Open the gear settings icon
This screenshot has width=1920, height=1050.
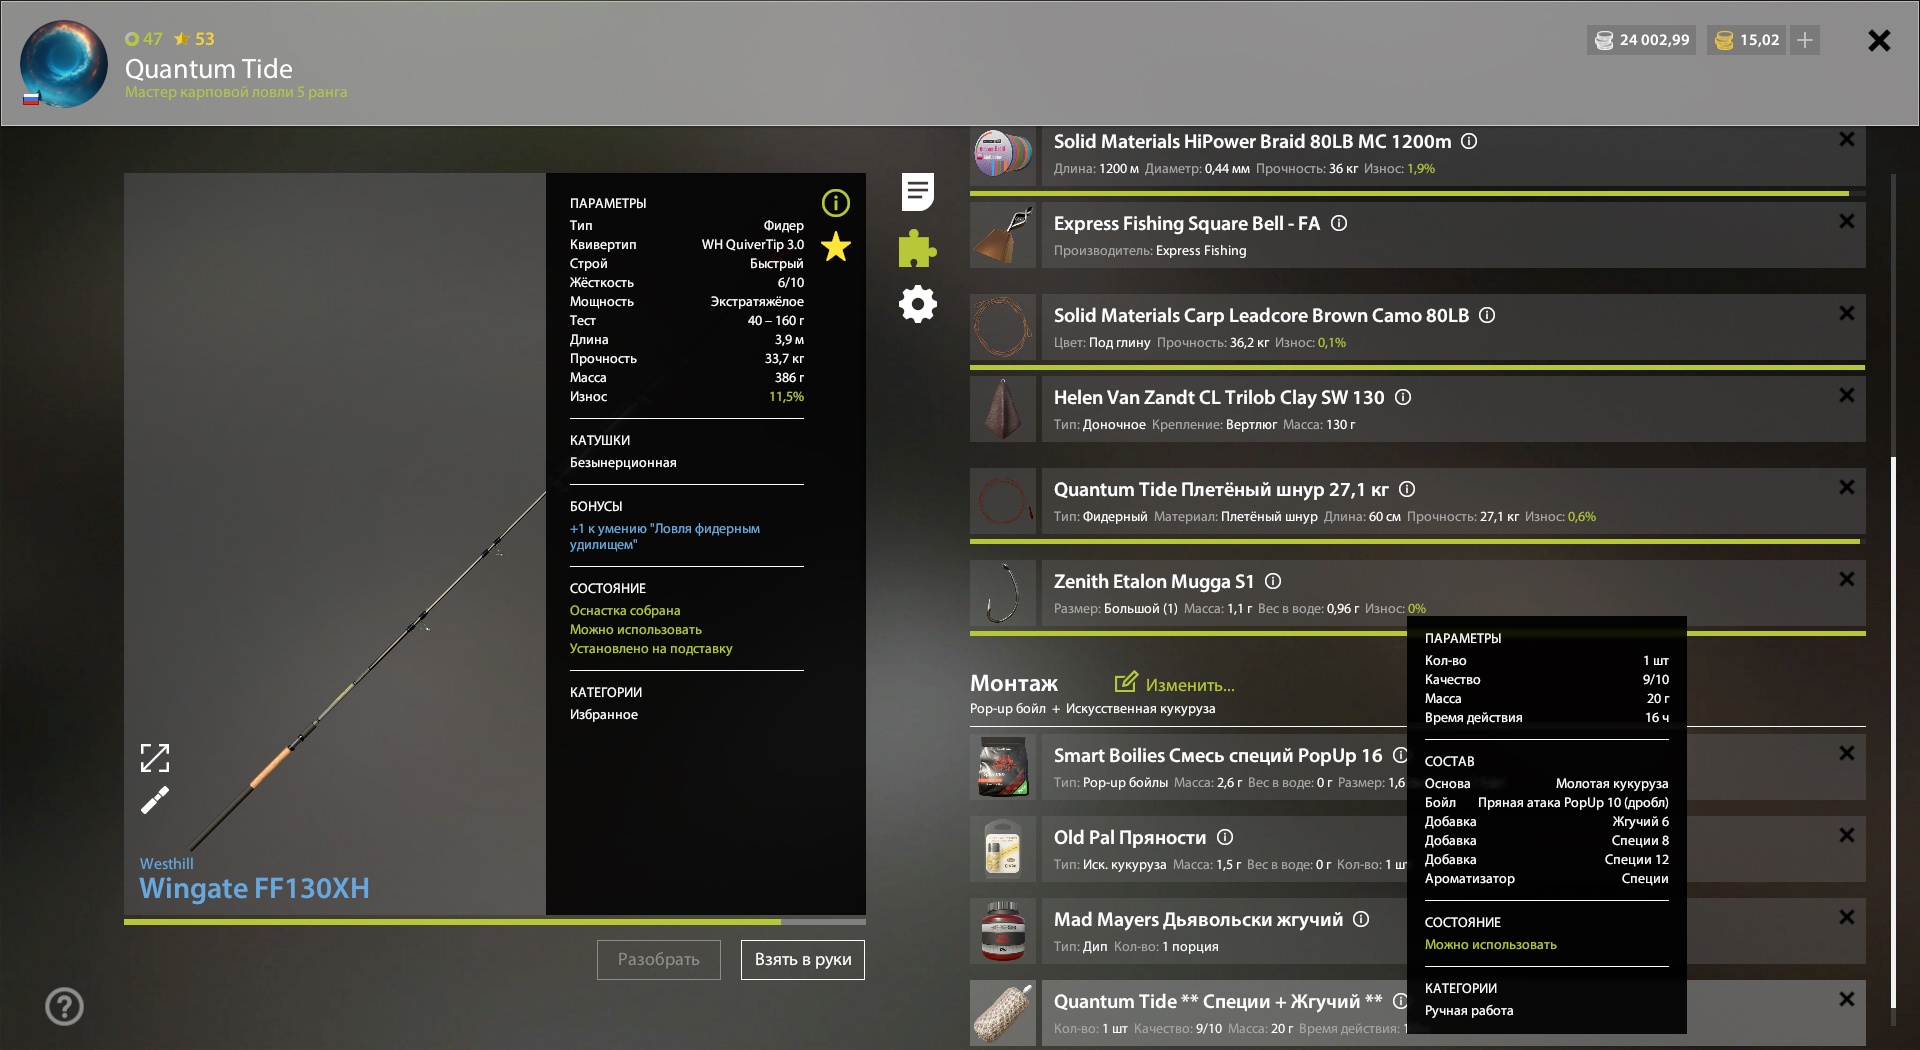click(917, 304)
